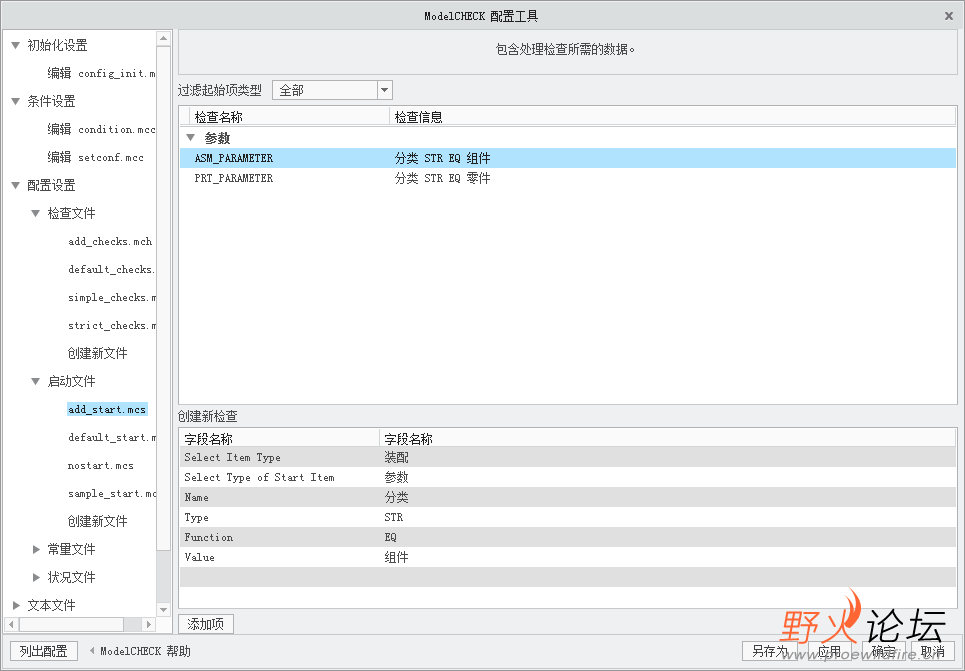Click tree horizontal scroll left arrow
965x671 pixels.
click(11, 624)
